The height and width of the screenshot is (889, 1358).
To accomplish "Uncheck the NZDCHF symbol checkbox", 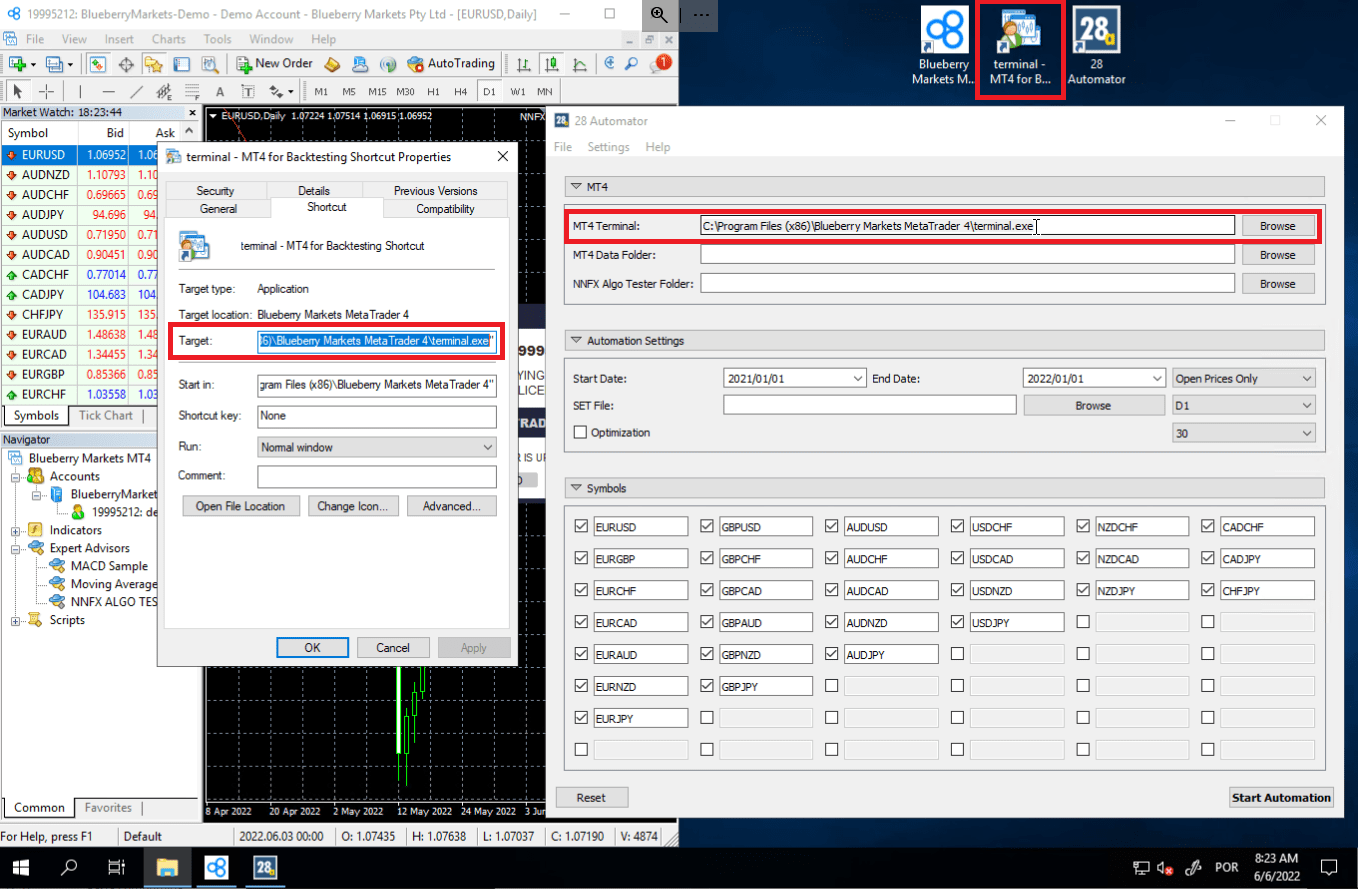I will click(1084, 526).
